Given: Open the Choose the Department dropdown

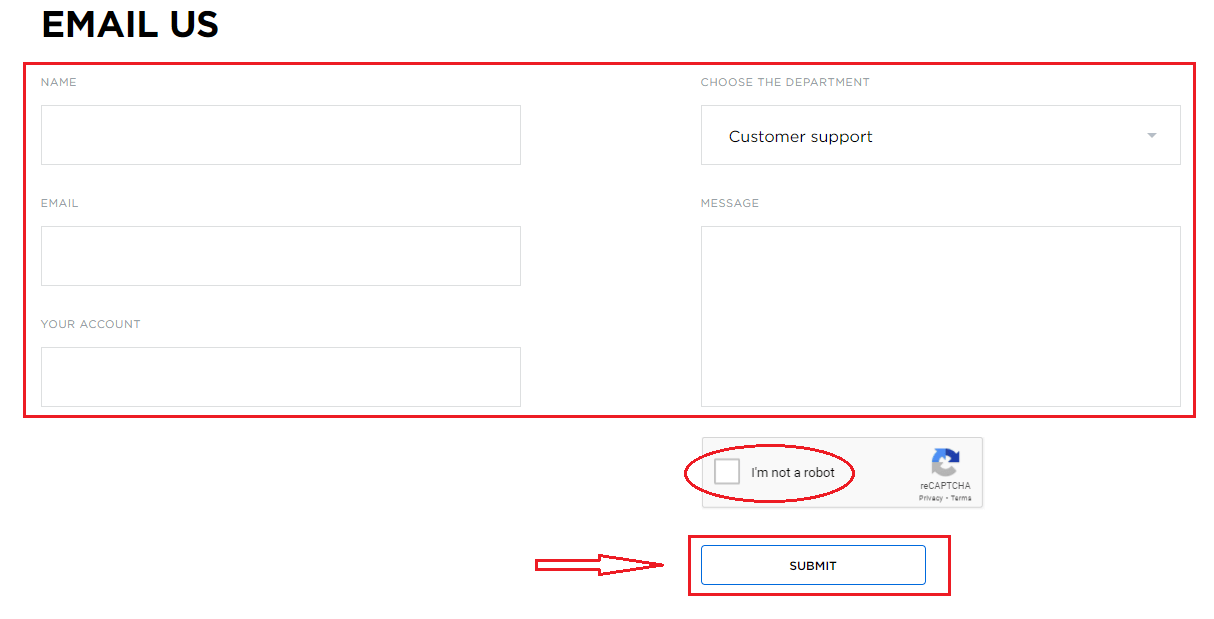Looking at the screenshot, I should tap(940, 135).
